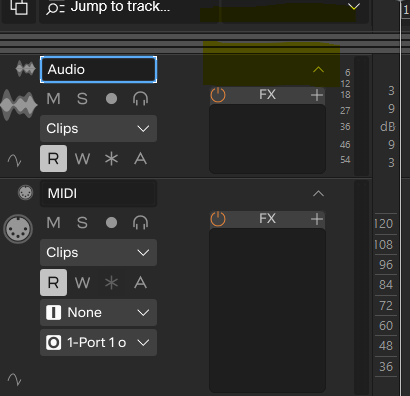
Task: Enable input echo headphones on Audio track
Action: click(x=140, y=99)
